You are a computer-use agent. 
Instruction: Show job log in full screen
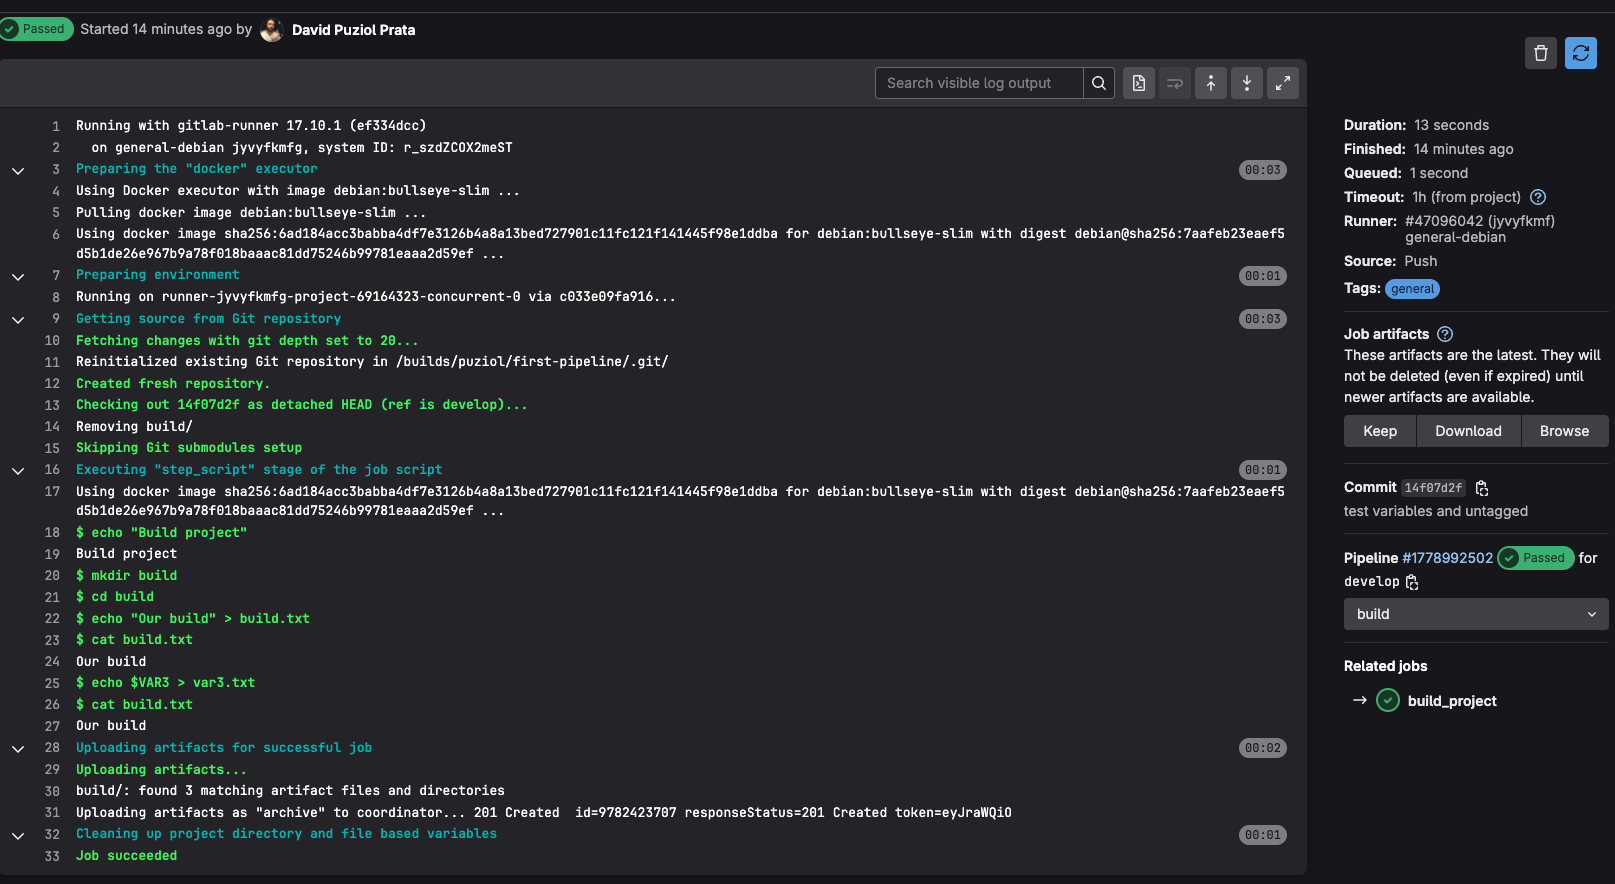(1282, 83)
